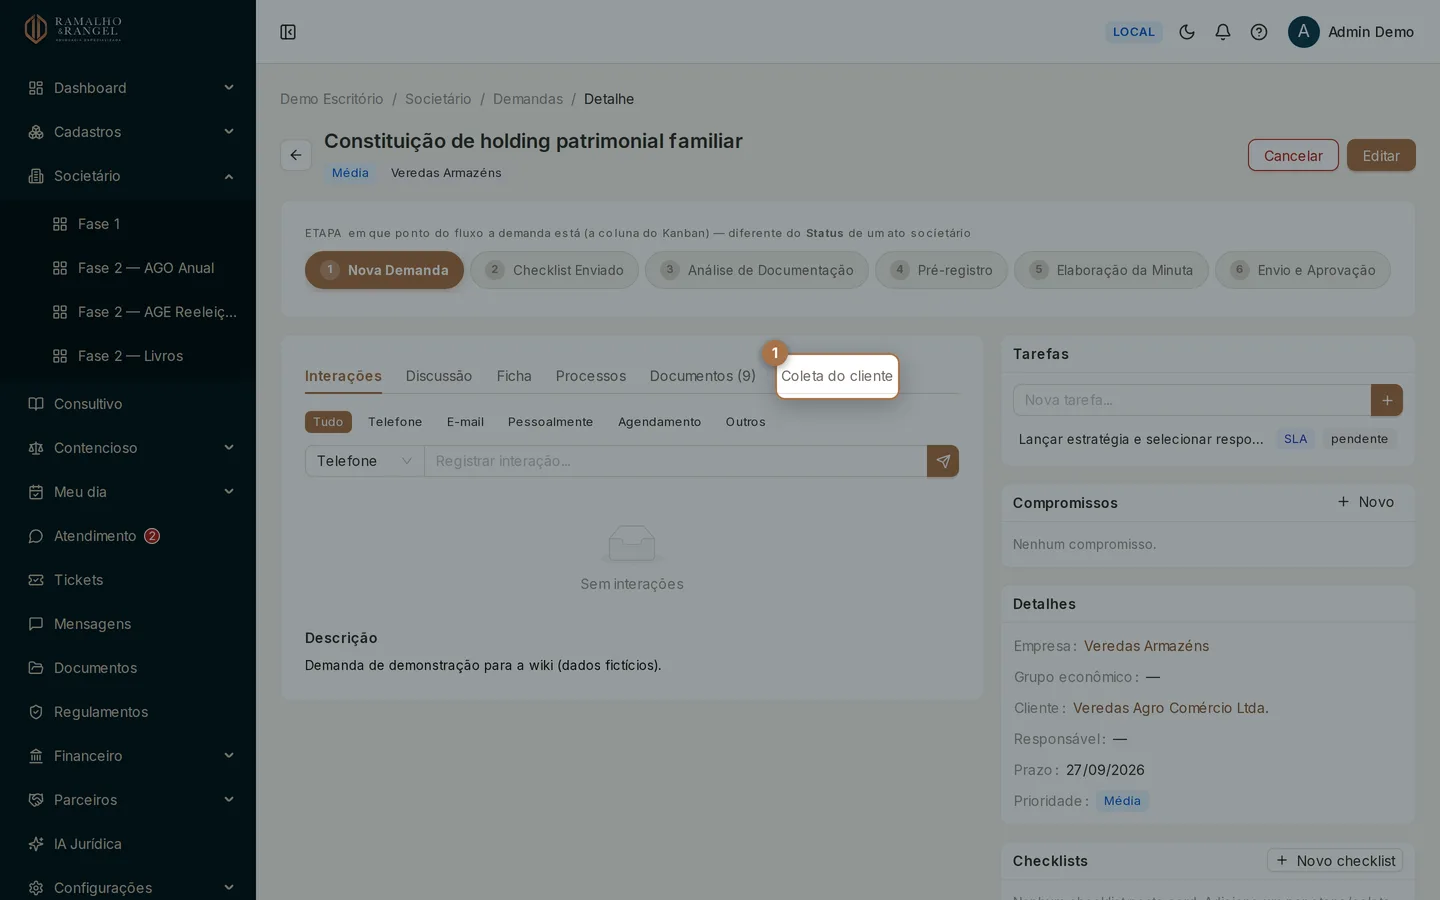Expand Financeiro menu chevron
The height and width of the screenshot is (900, 1440).
[x=229, y=756]
